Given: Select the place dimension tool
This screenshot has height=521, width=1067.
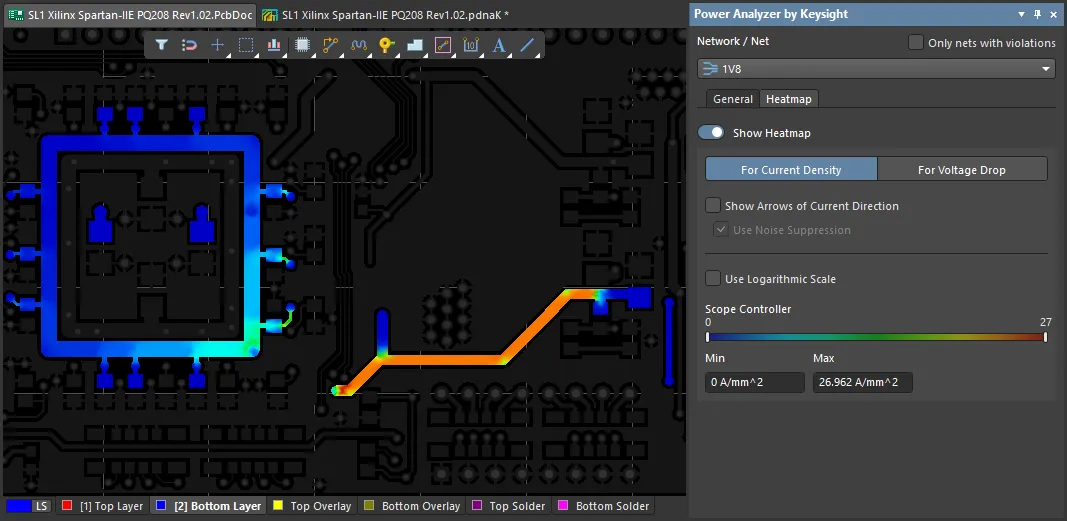Looking at the screenshot, I should (x=471, y=45).
